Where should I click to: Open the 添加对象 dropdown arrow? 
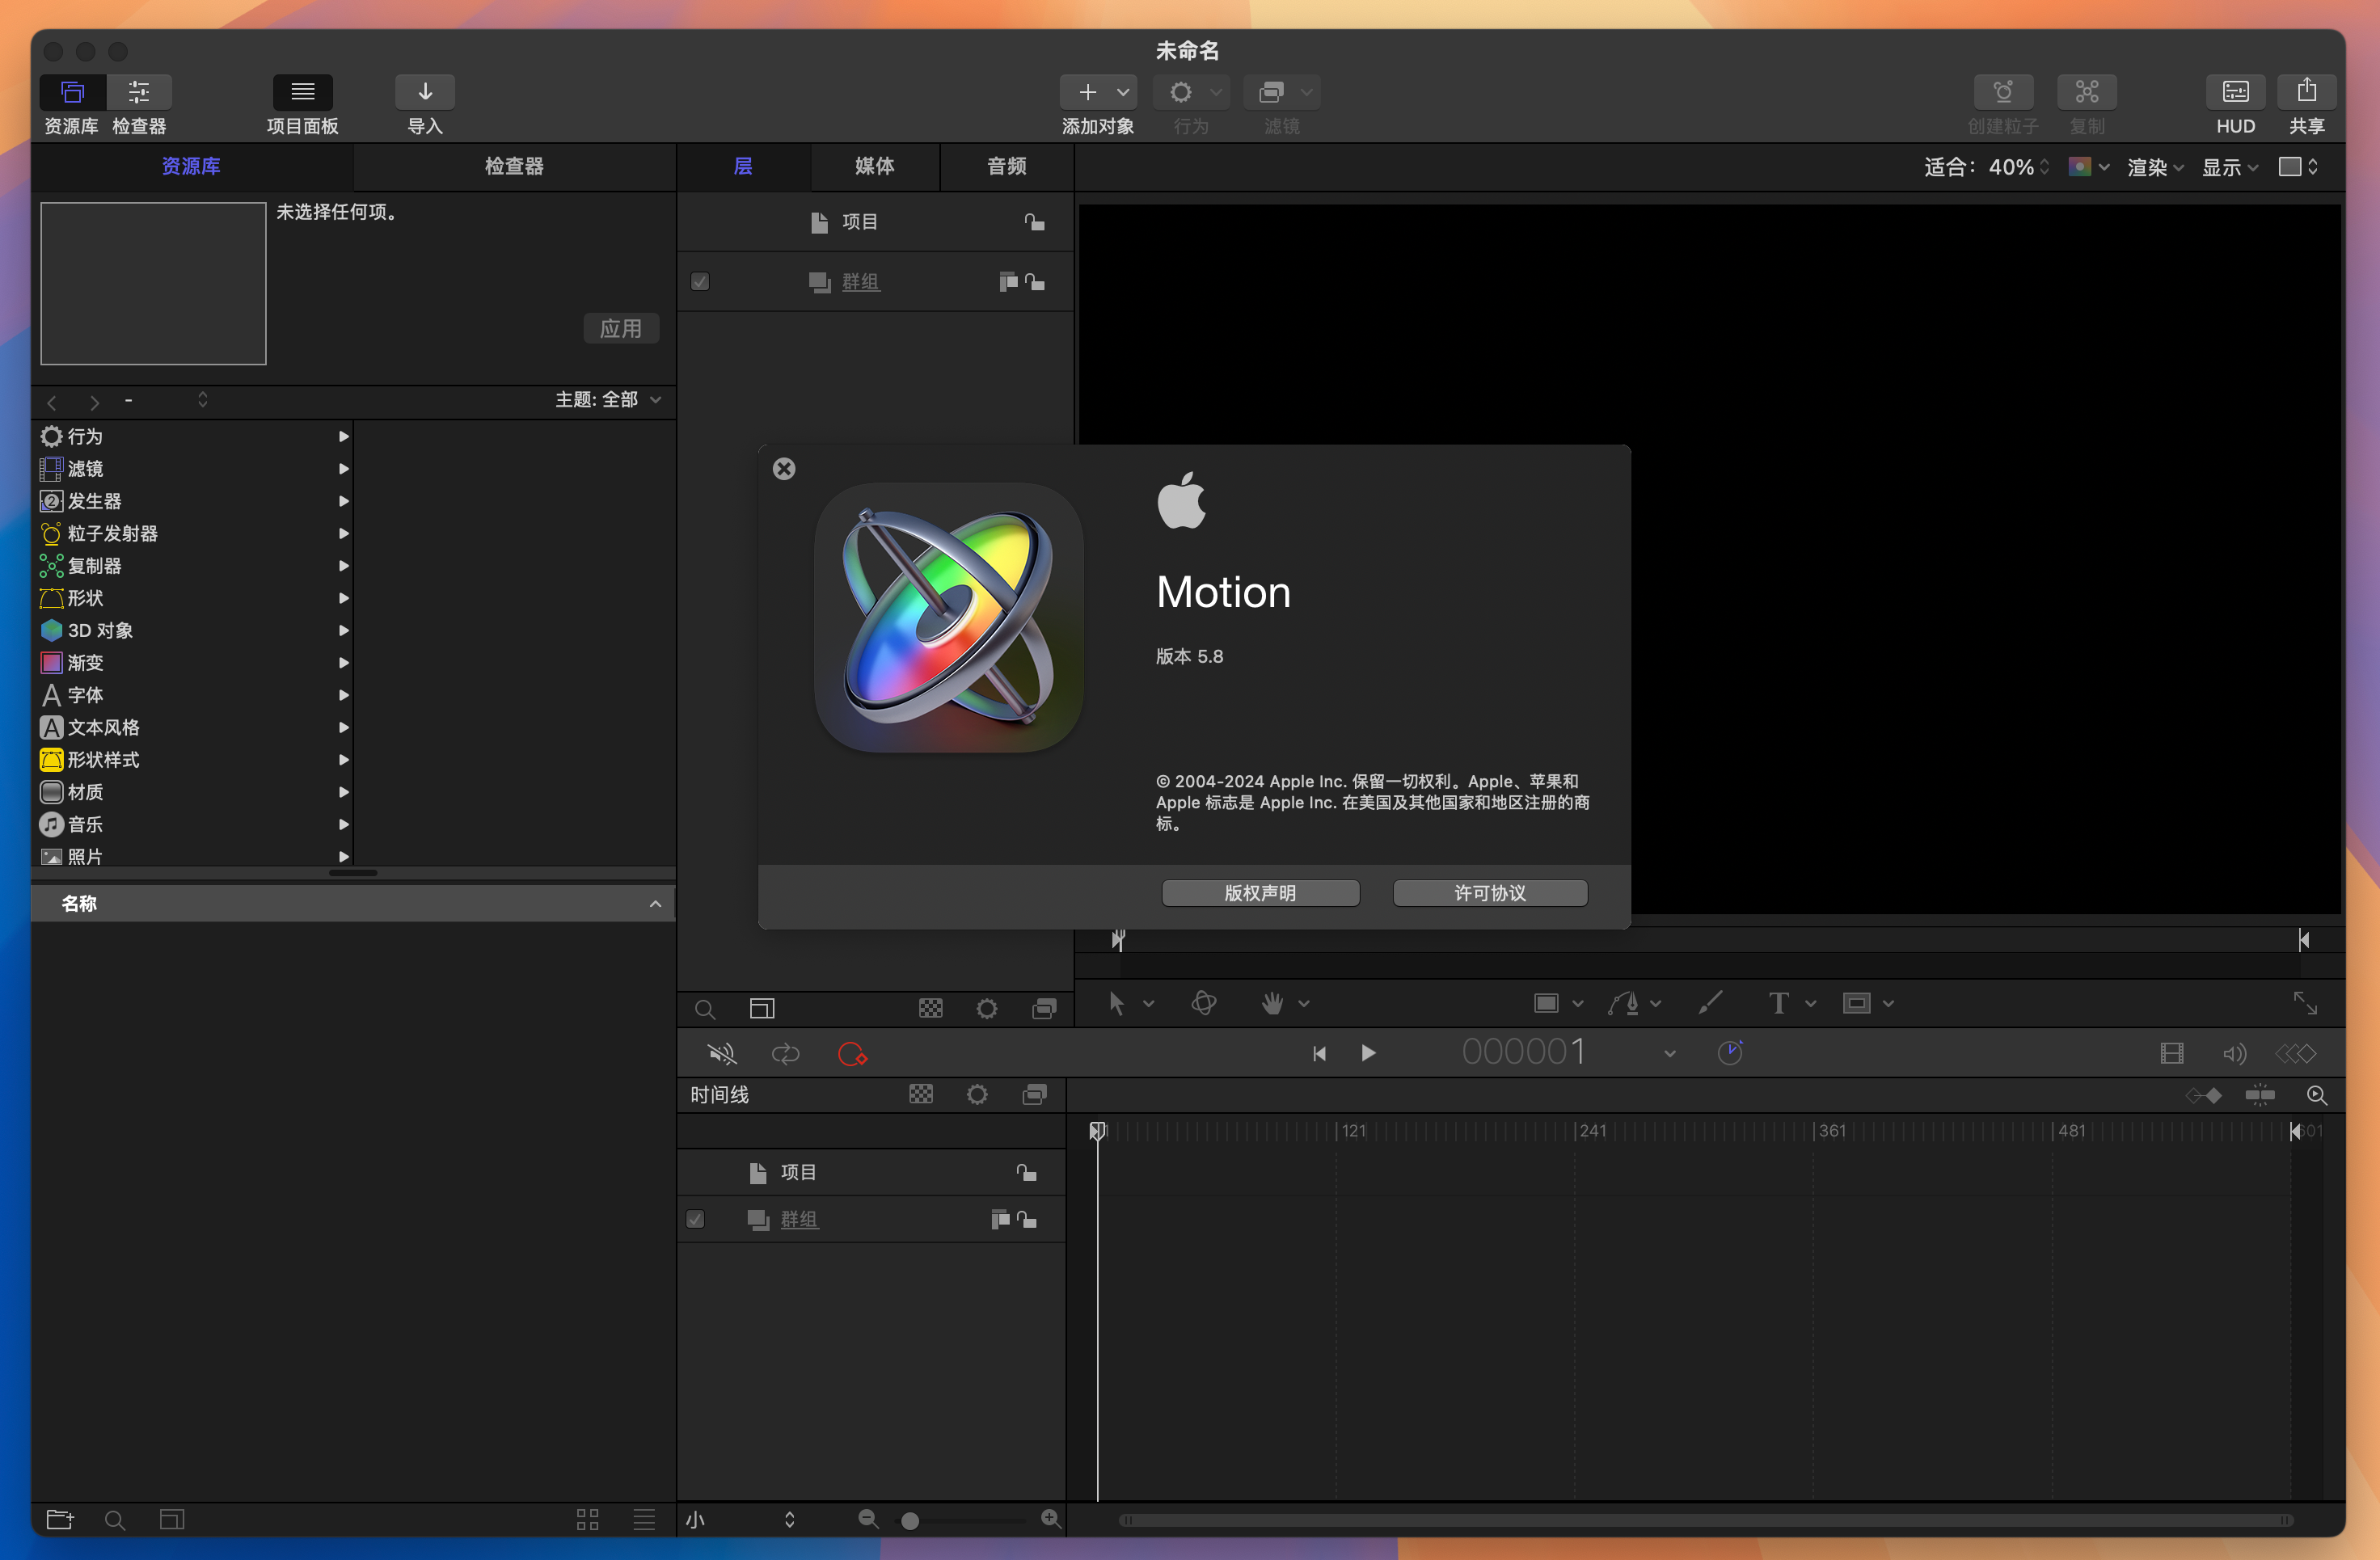tap(1123, 92)
